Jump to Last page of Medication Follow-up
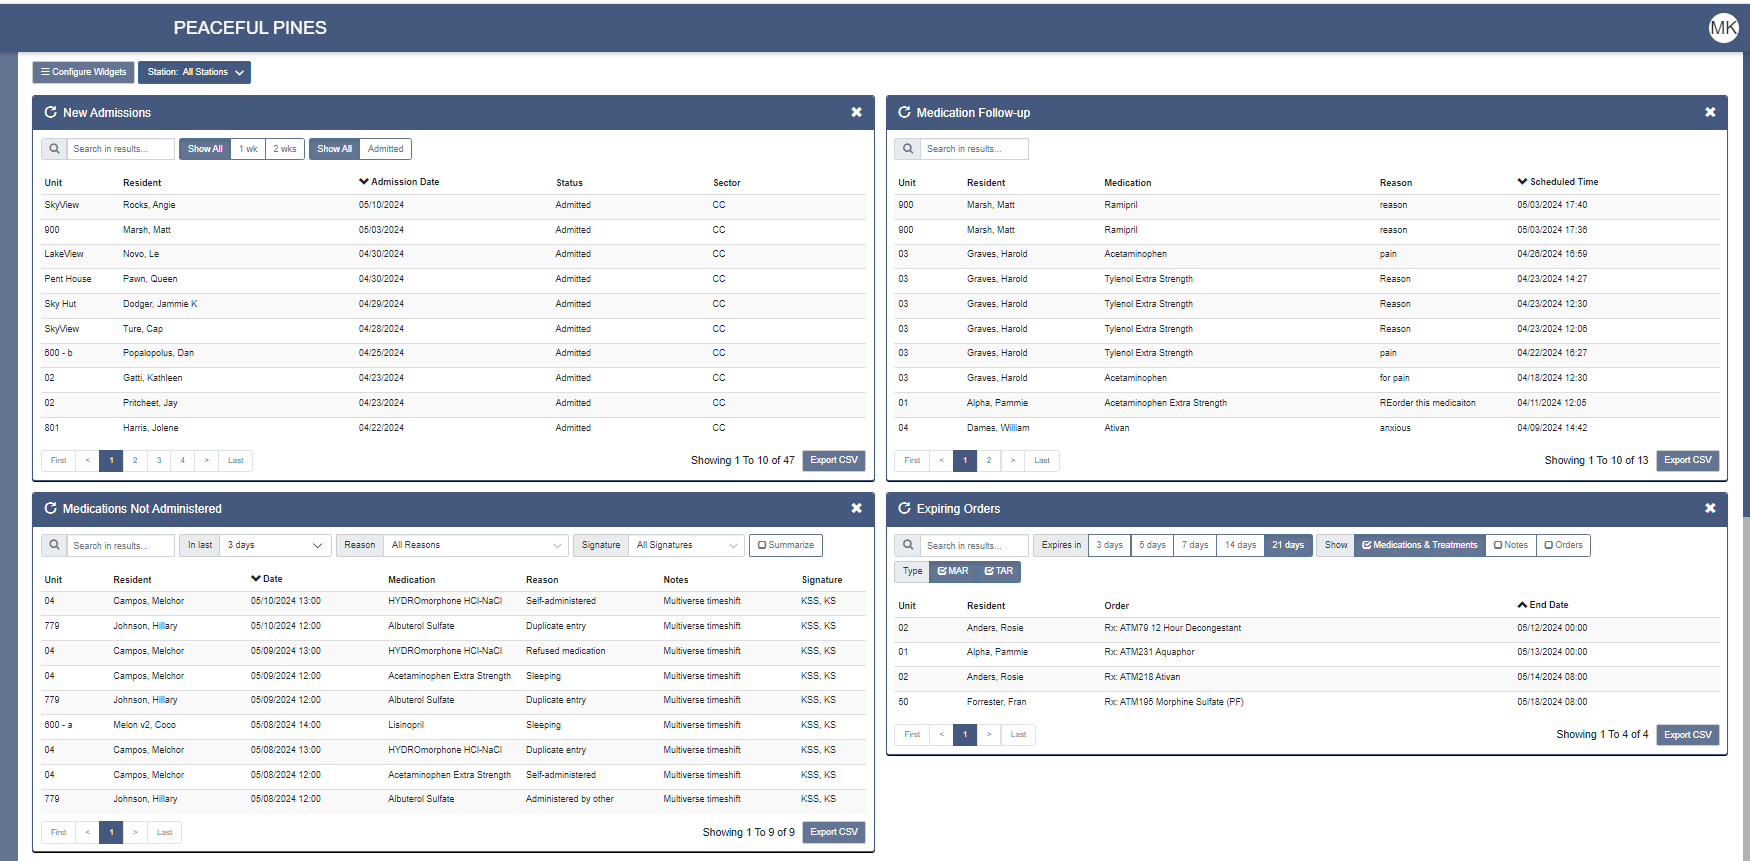This screenshot has width=1750, height=861. (1042, 460)
